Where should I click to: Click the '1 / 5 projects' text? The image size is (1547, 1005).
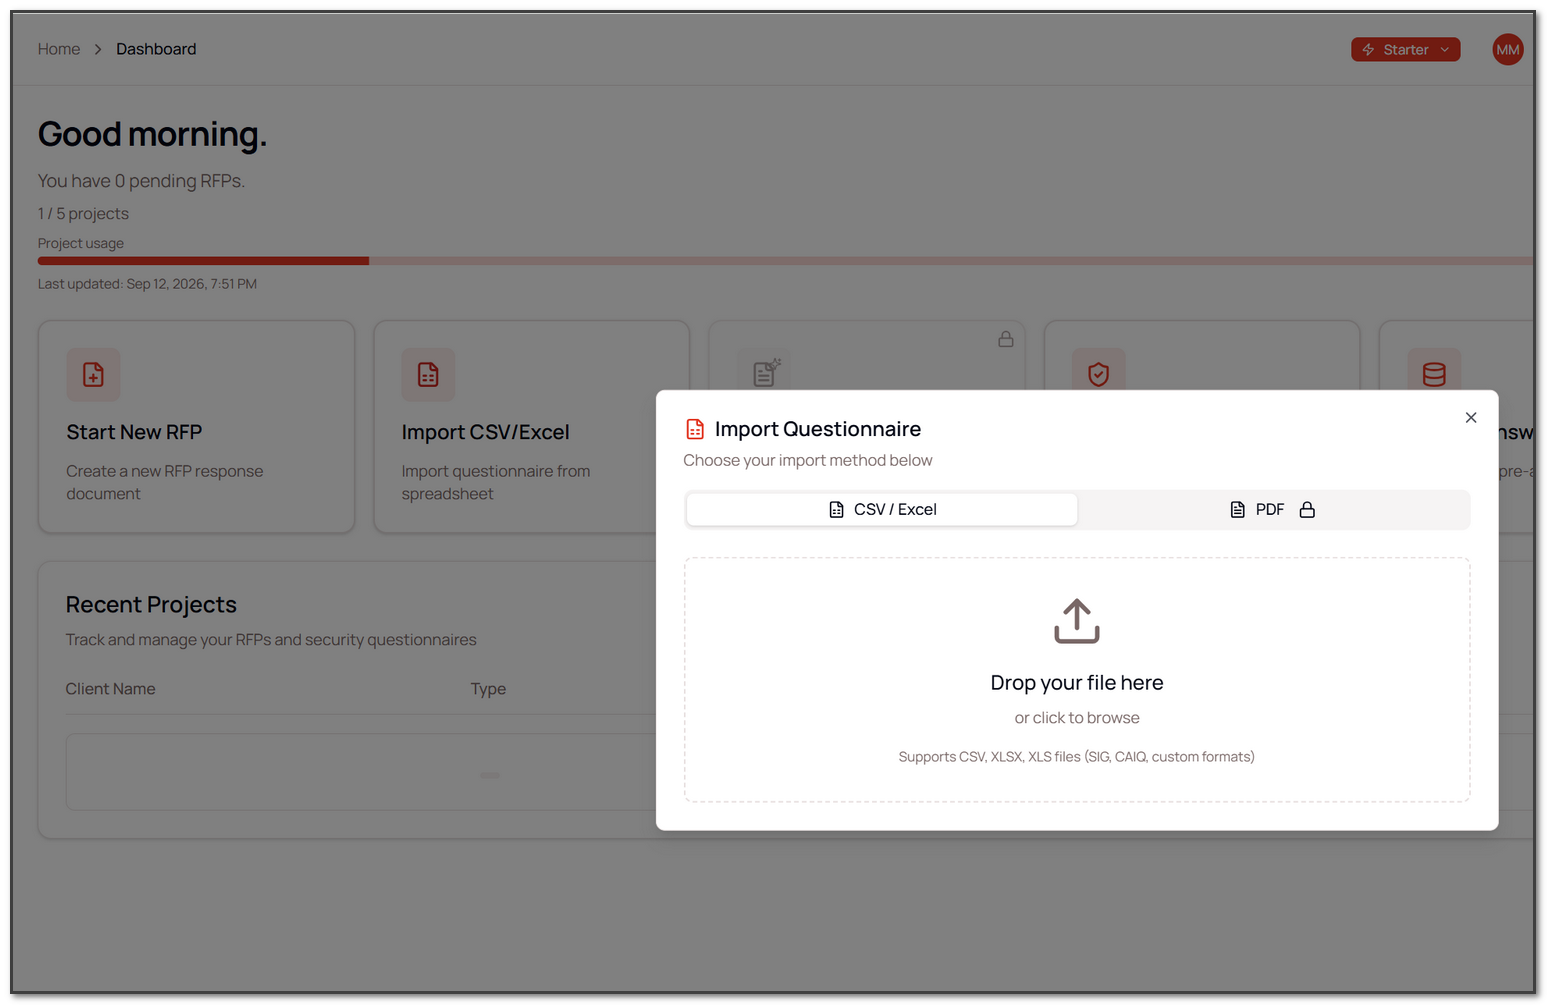tap(83, 214)
